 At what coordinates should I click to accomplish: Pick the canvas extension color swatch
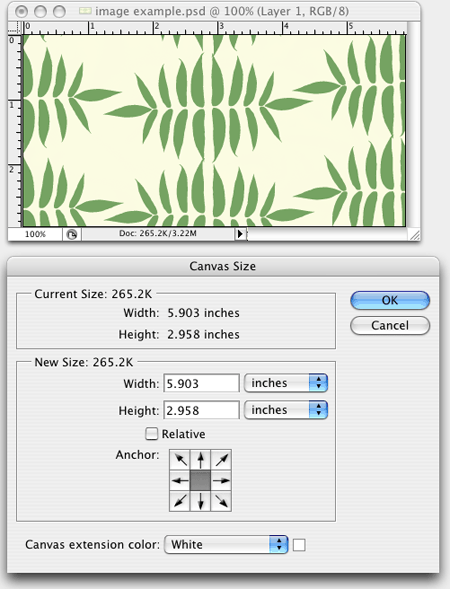point(299,545)
